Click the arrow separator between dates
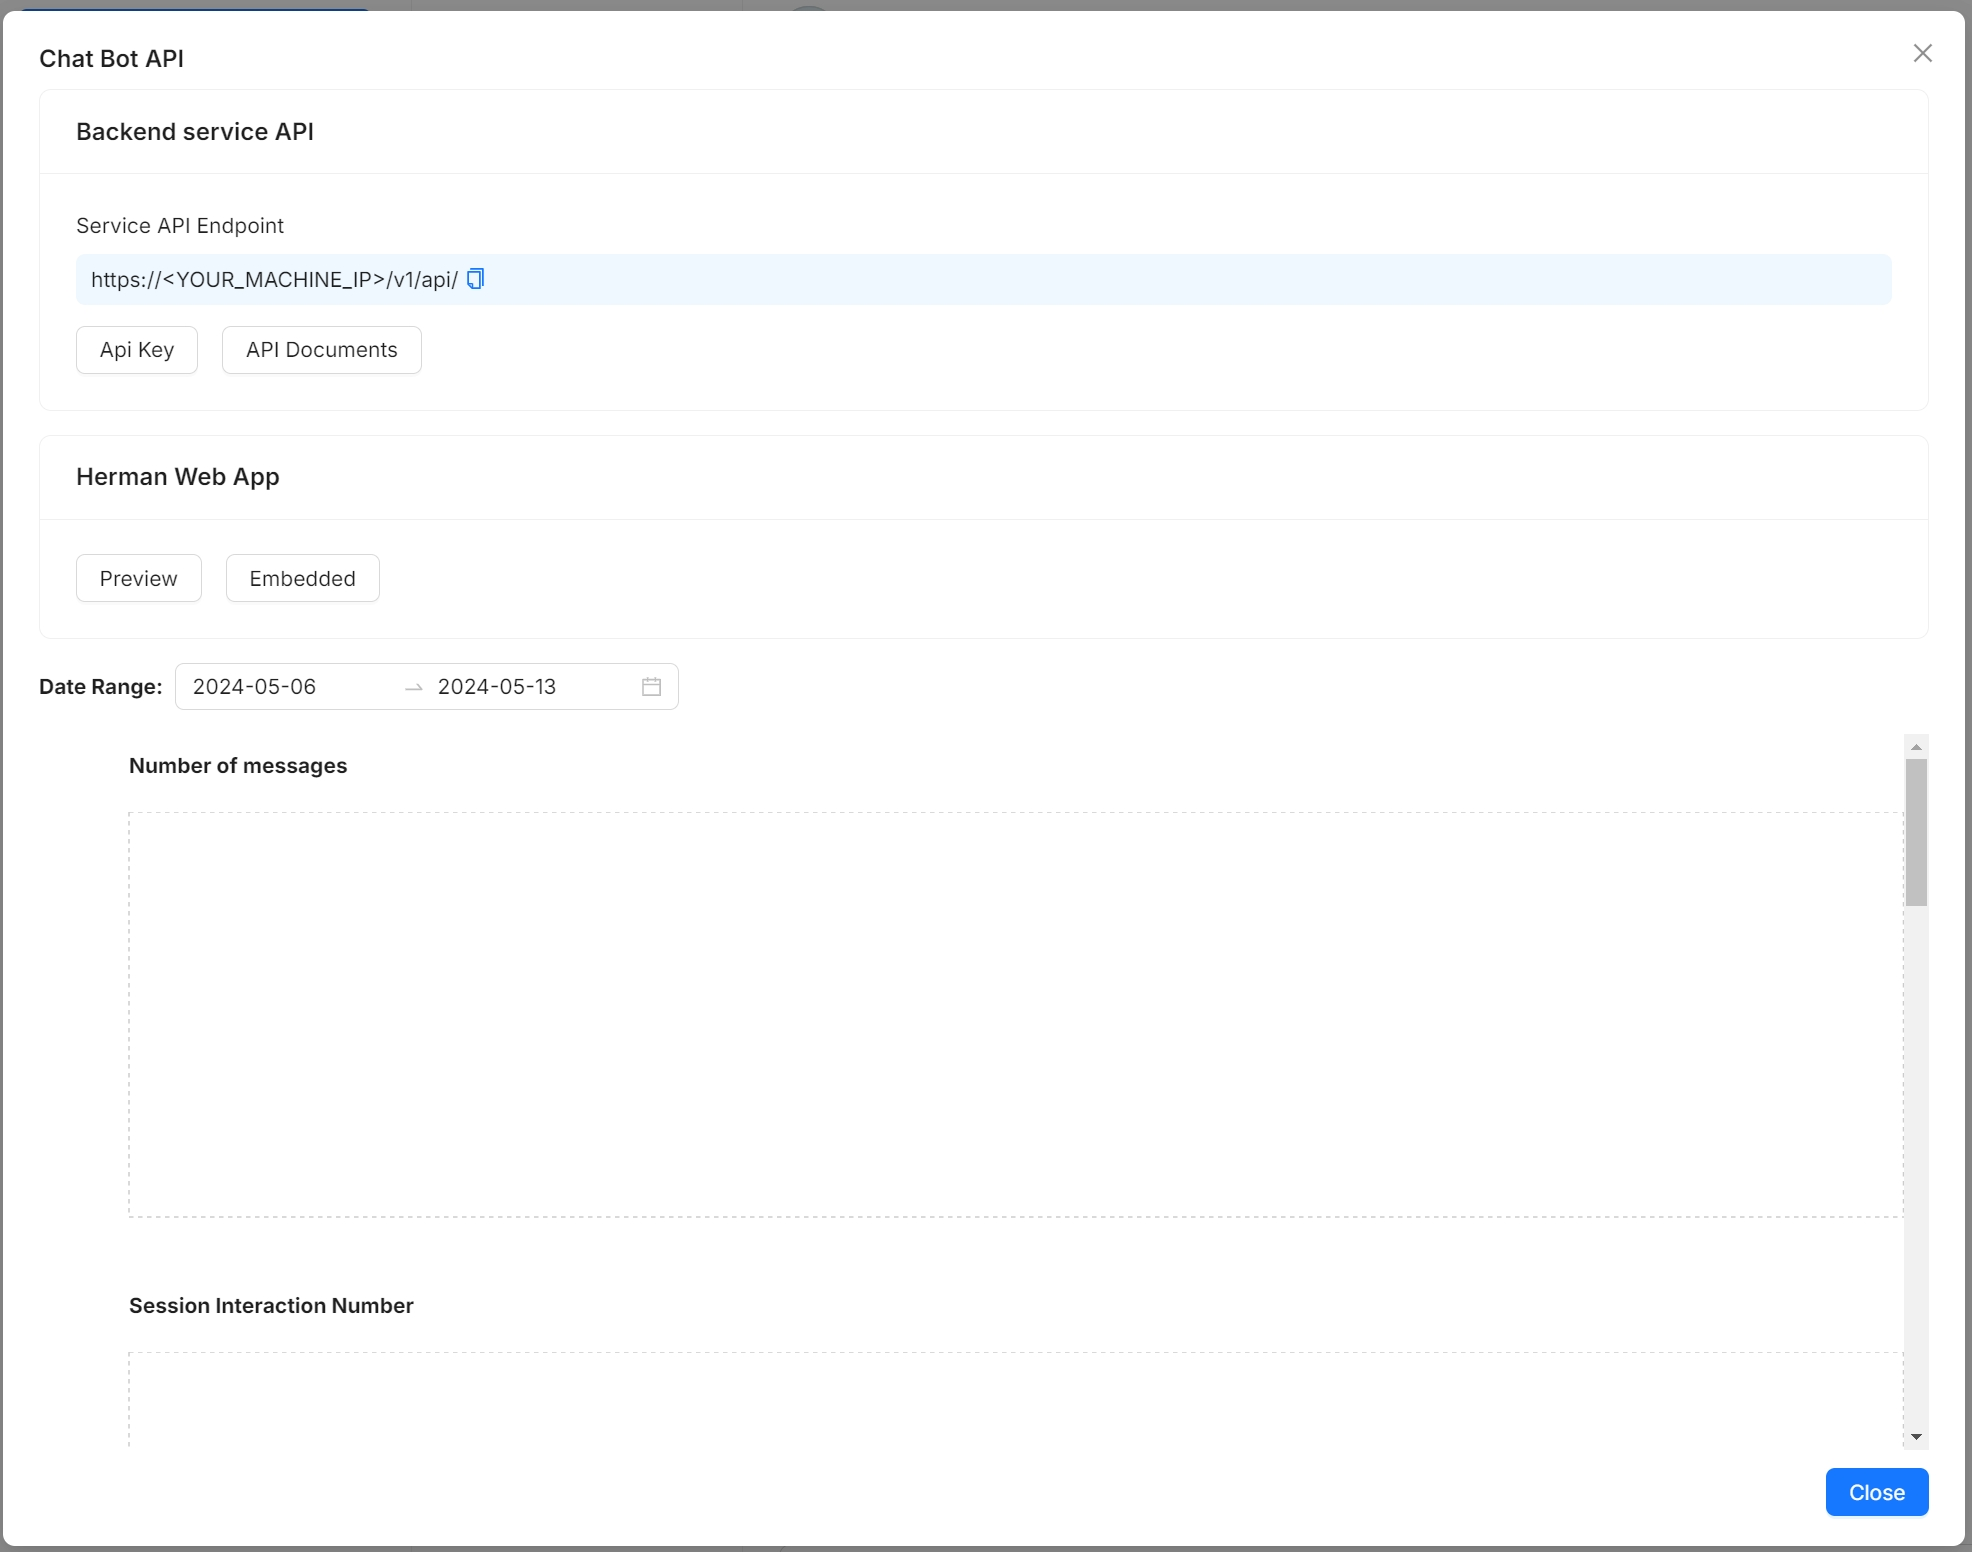Screen dimensions: 1972x1552 click(x=413, y=688)
